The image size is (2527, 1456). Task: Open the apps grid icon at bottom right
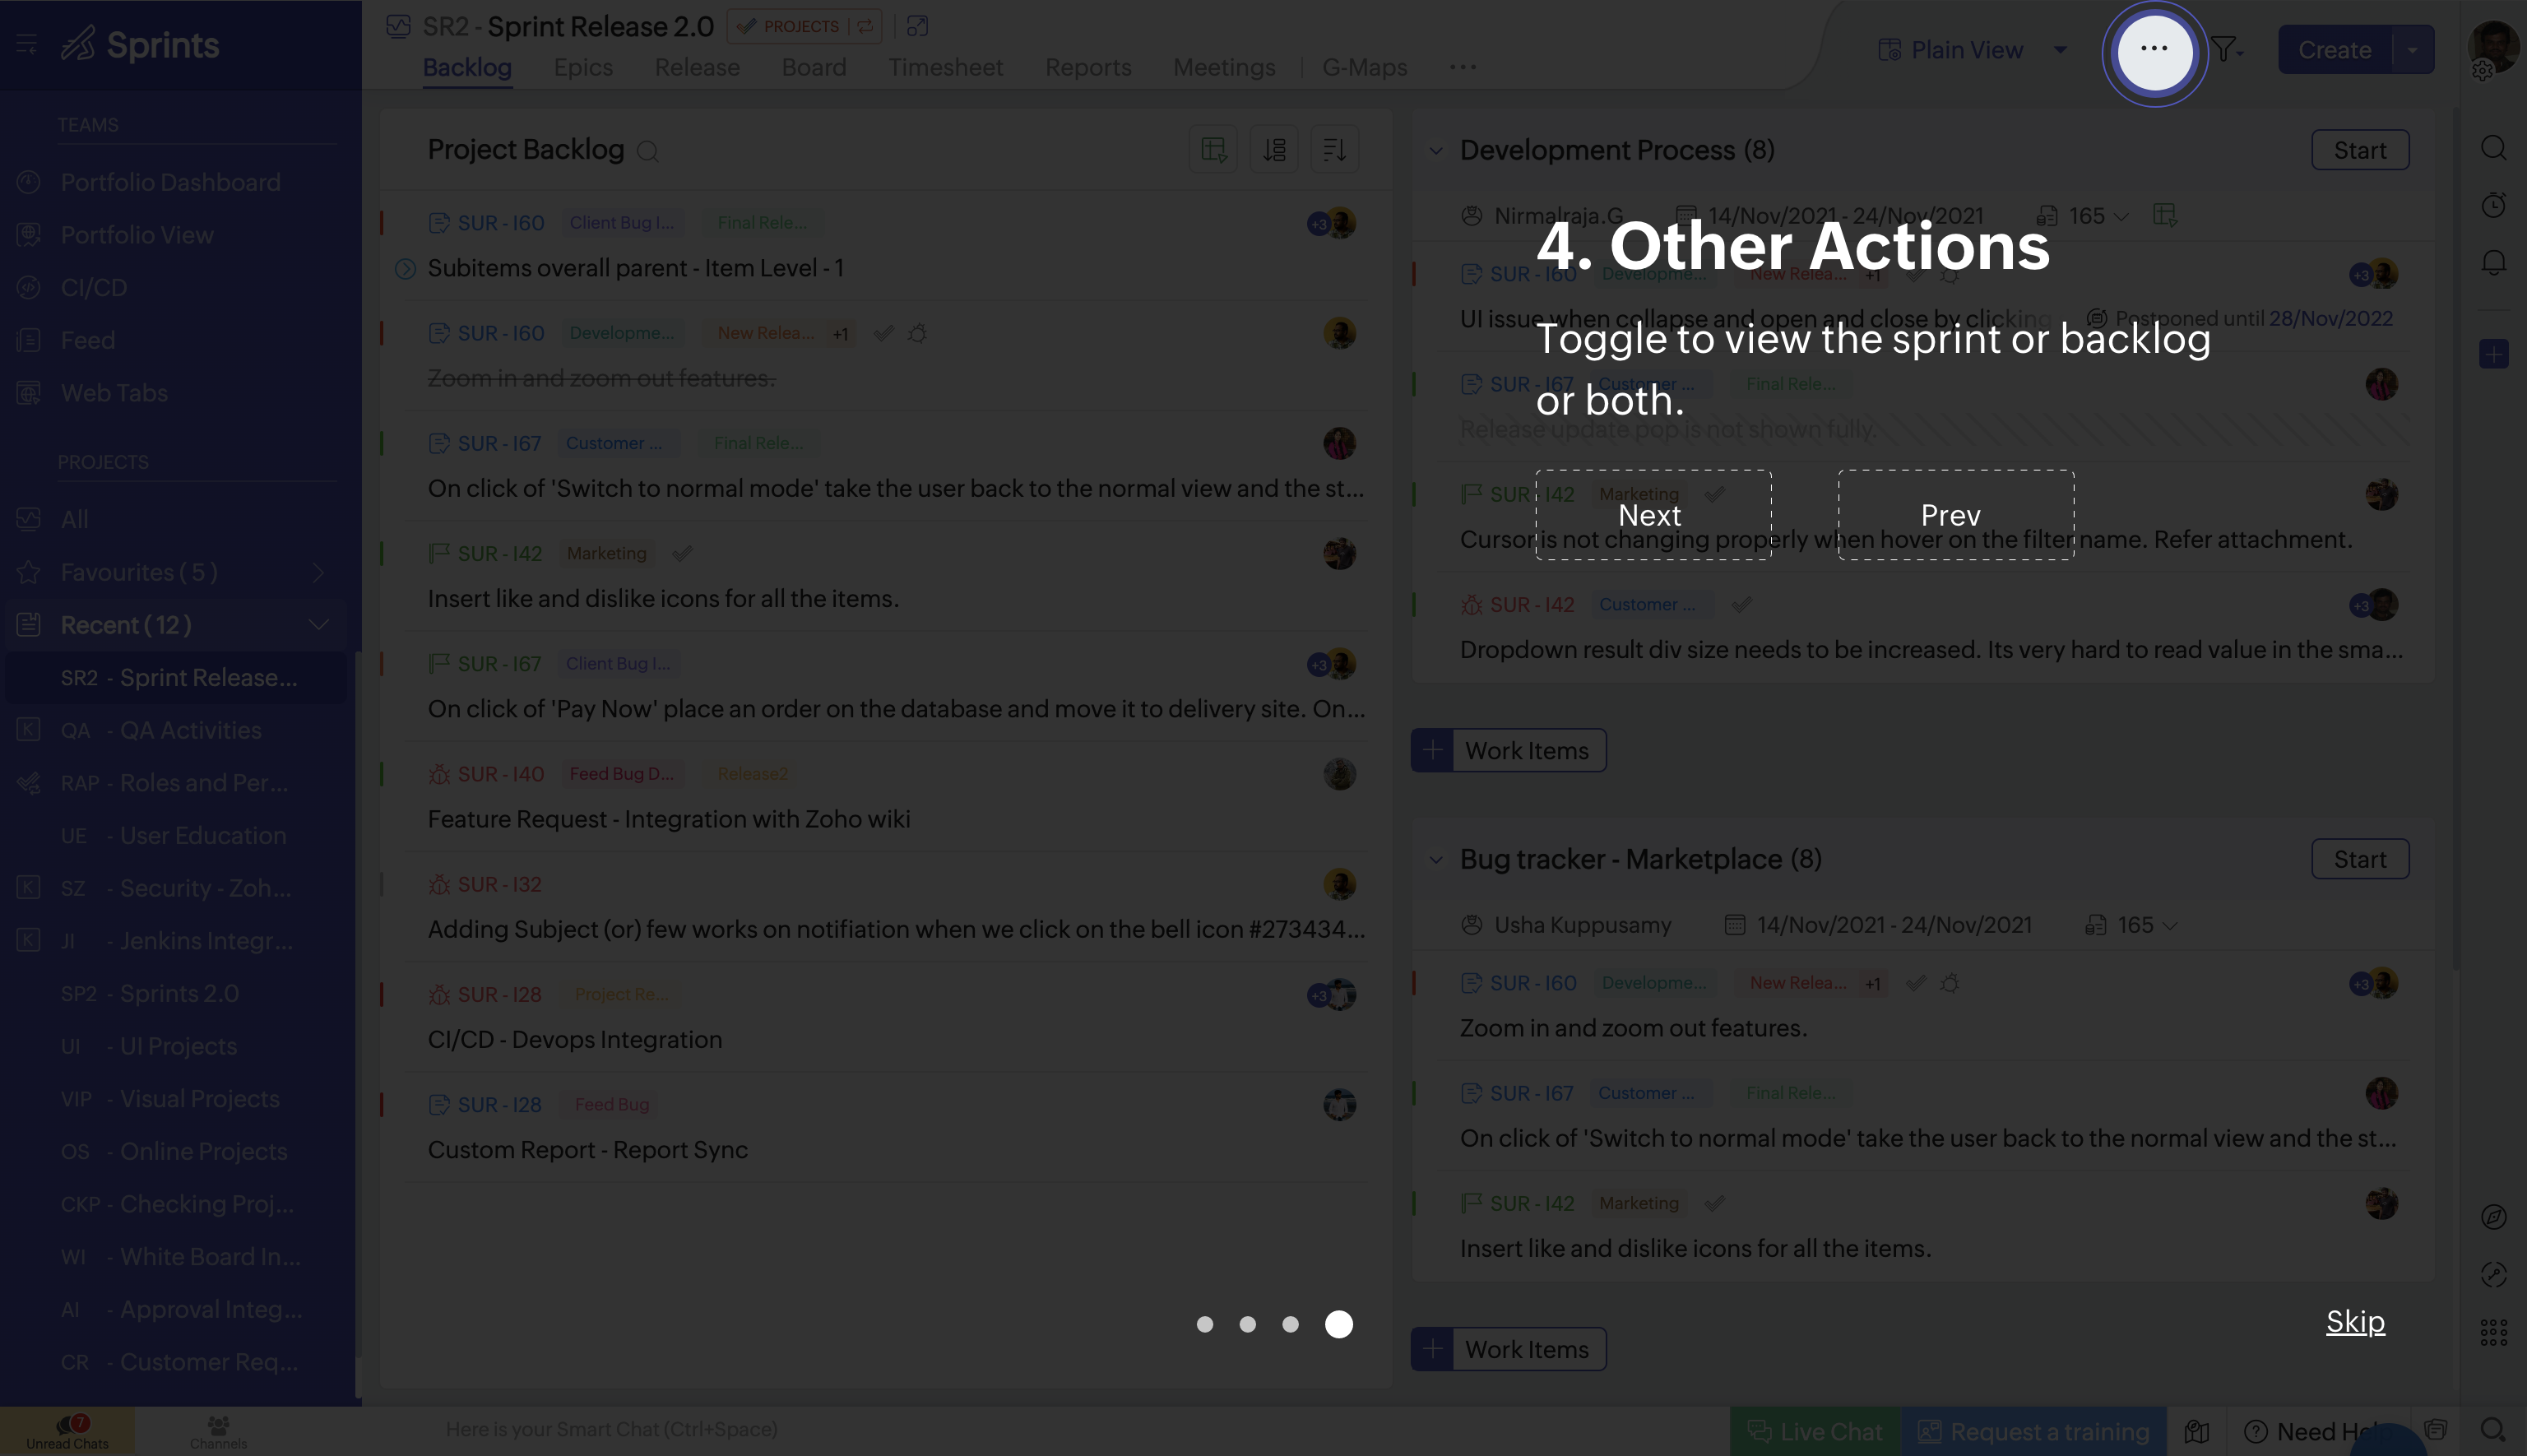(x=2494, y=1331)
